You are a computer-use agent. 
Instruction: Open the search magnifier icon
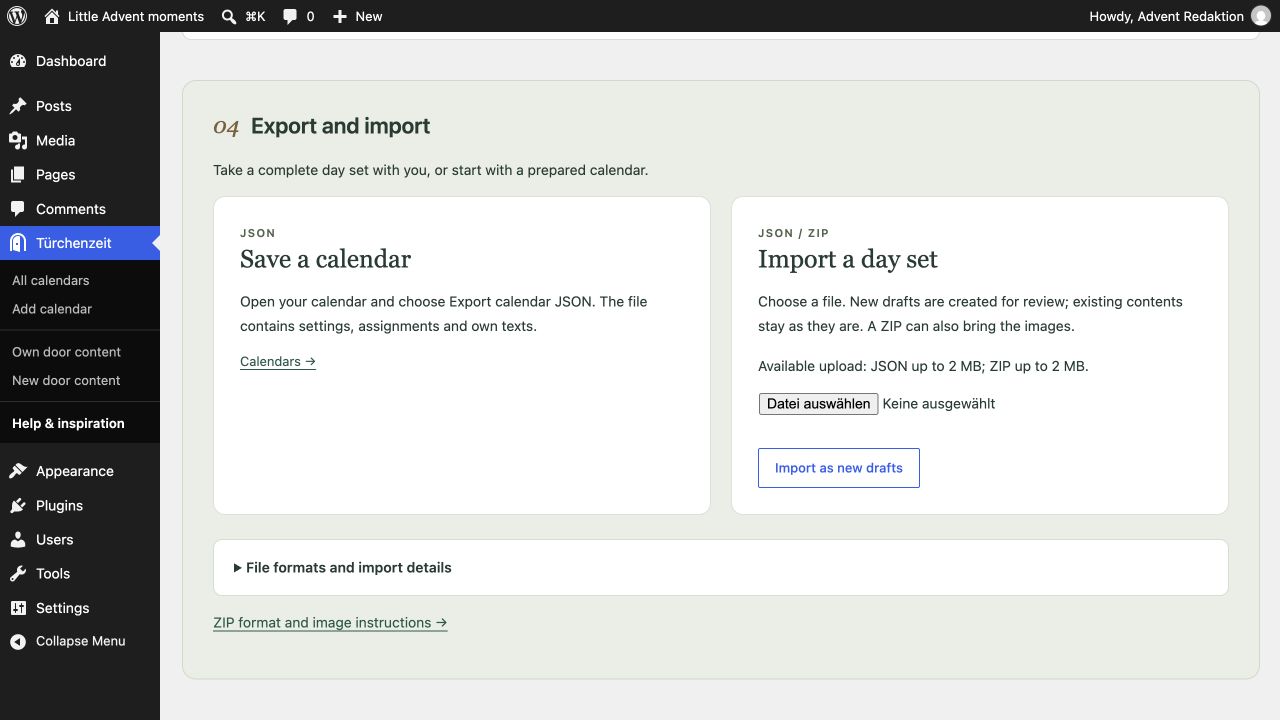click(229, 16)
